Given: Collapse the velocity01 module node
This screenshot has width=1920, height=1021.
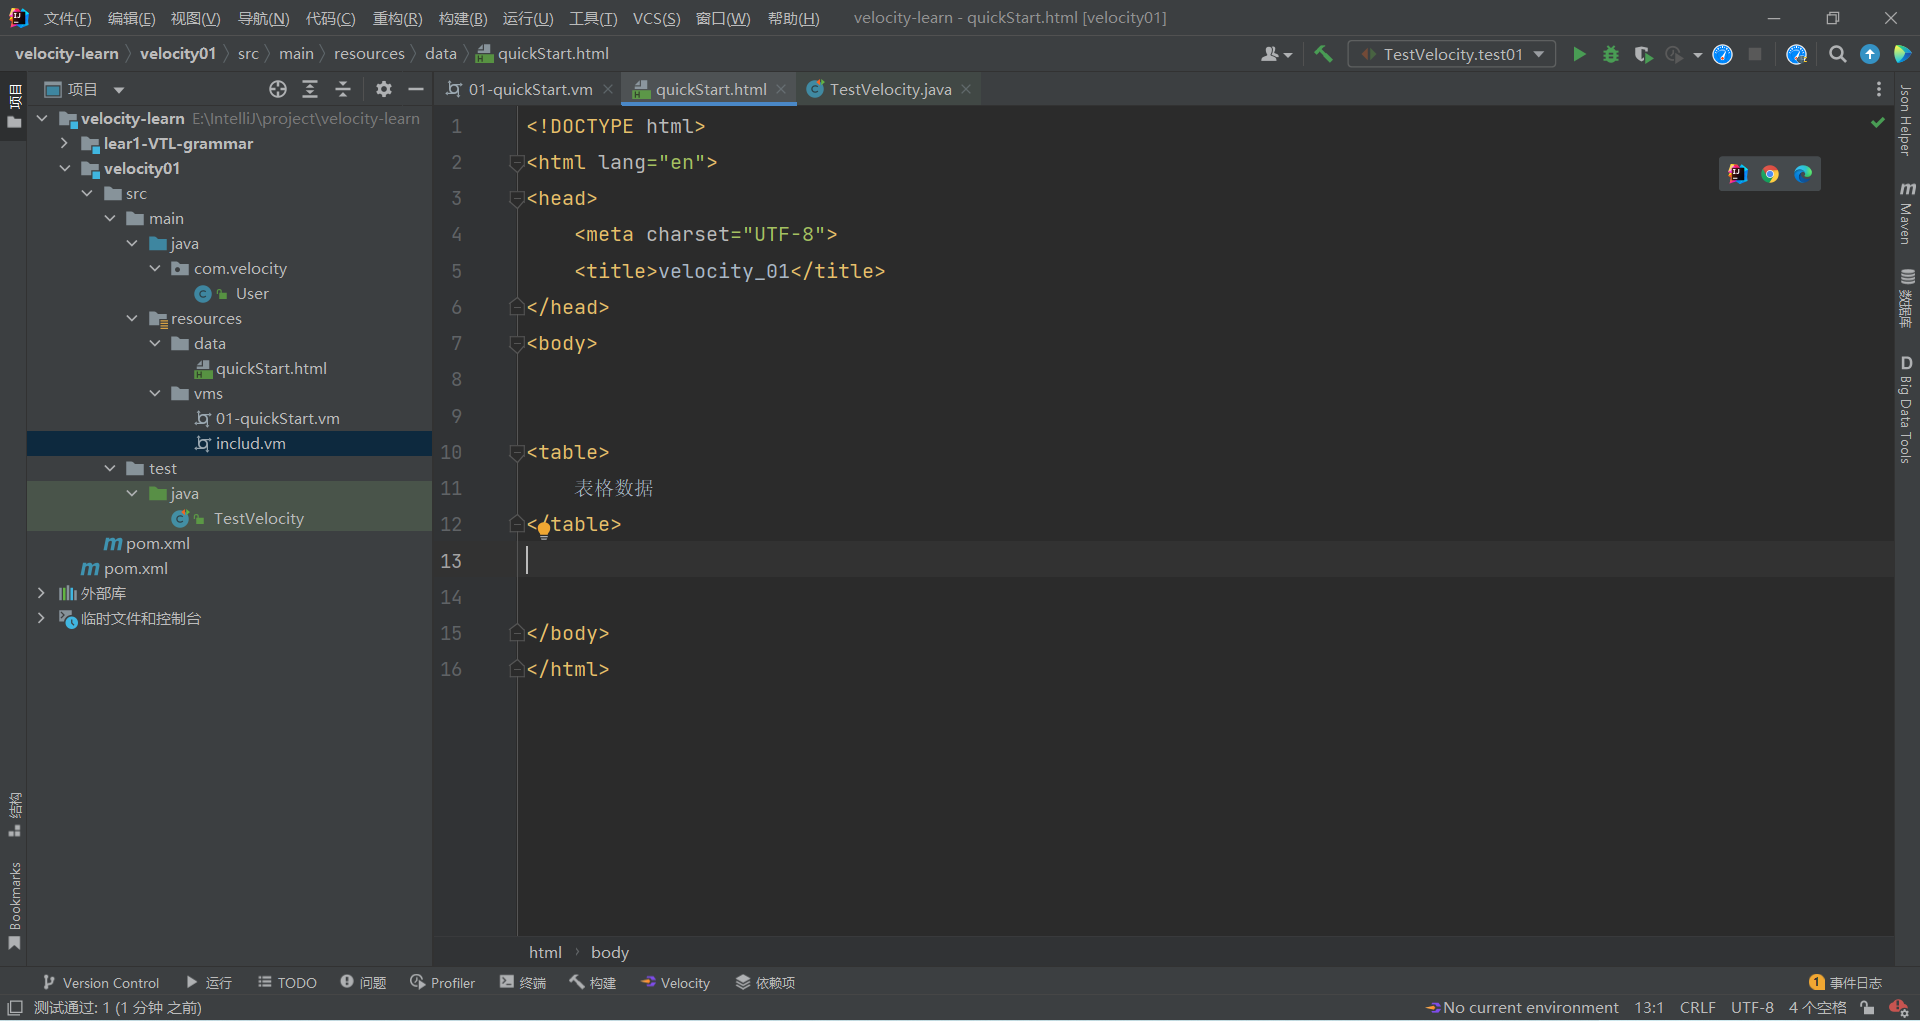Looking at the screenshot, I should tap(65, 168).
